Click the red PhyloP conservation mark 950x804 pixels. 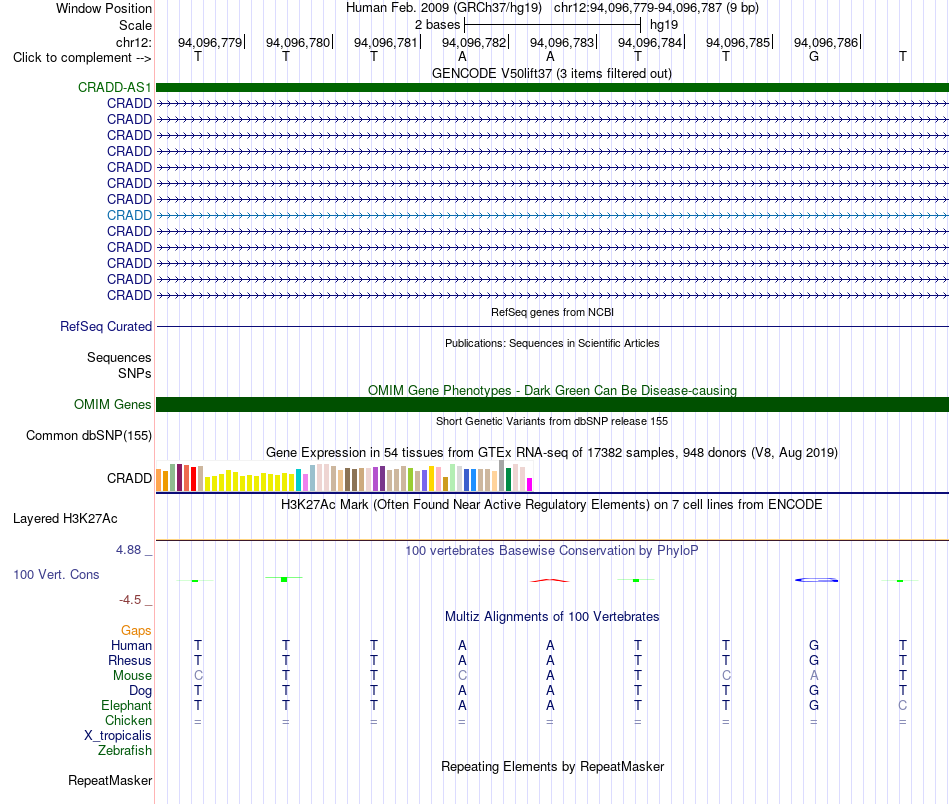click(550, 580)
